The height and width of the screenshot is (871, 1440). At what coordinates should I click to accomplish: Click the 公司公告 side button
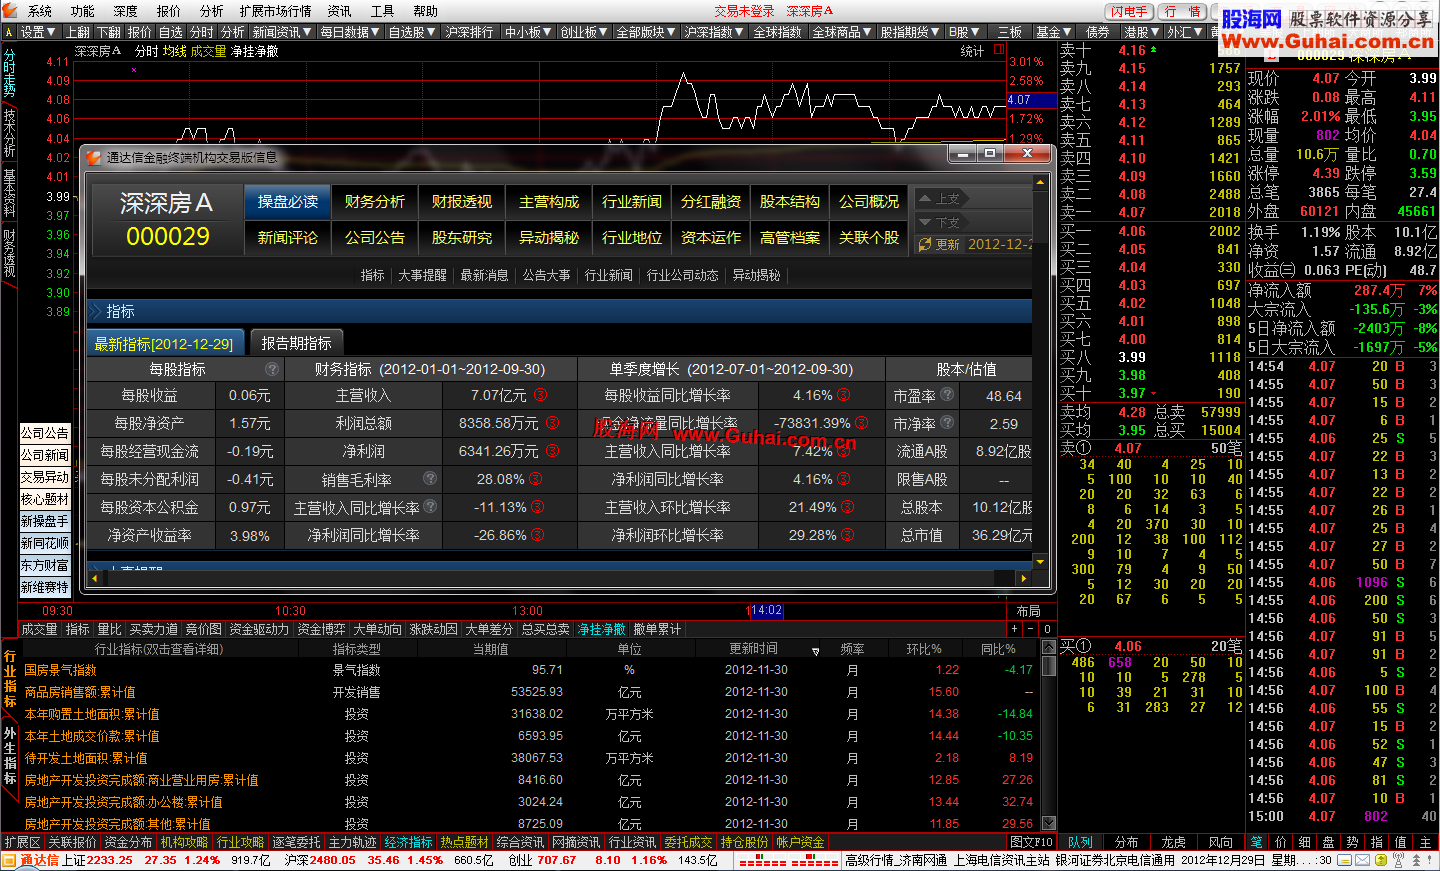click(45, 433)
